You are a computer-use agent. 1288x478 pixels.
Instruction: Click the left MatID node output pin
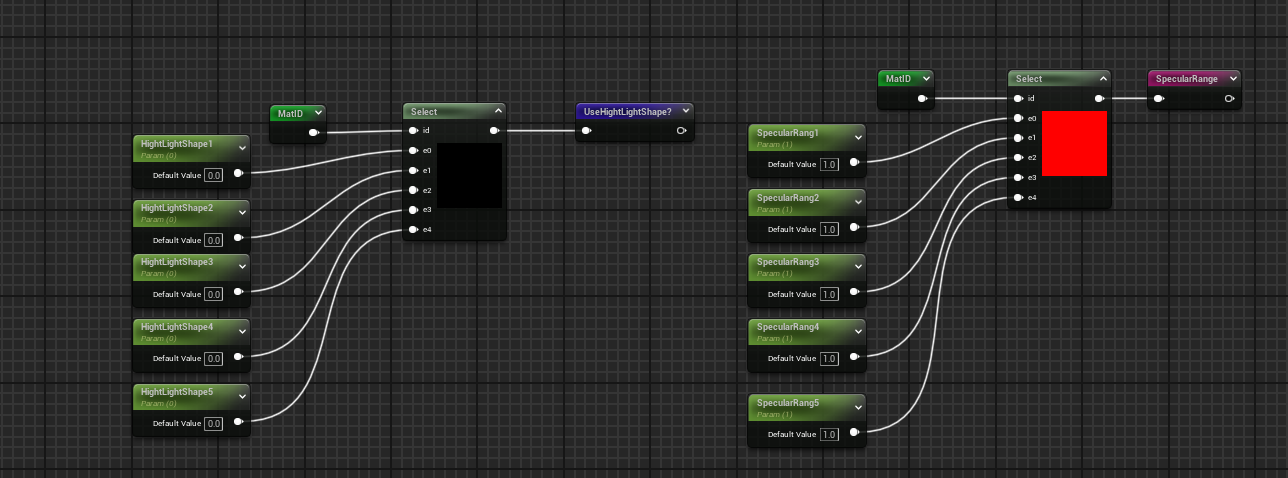pos(314,132)
